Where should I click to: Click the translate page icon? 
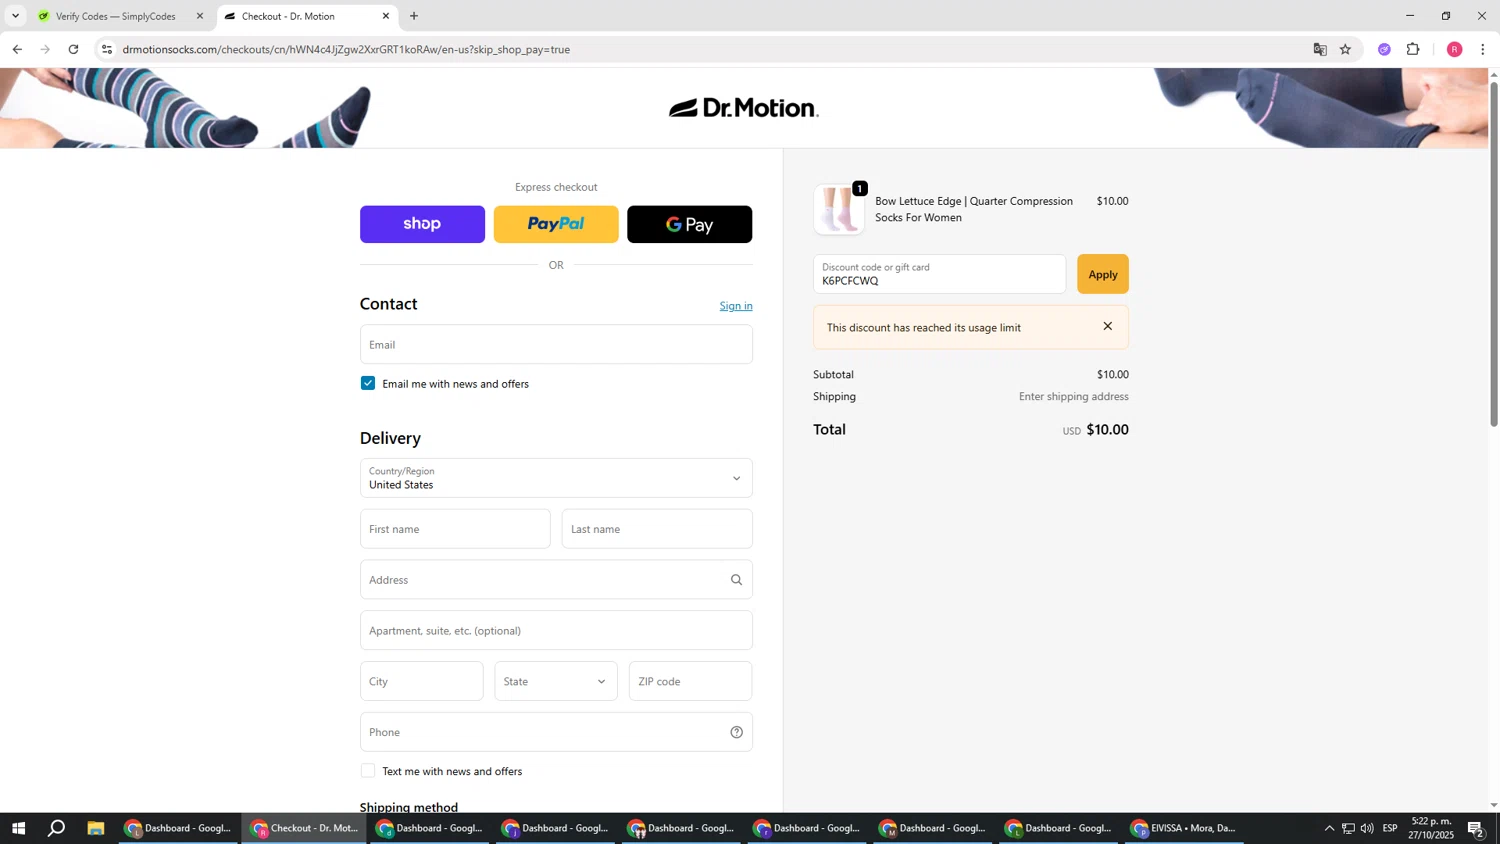1320,49
